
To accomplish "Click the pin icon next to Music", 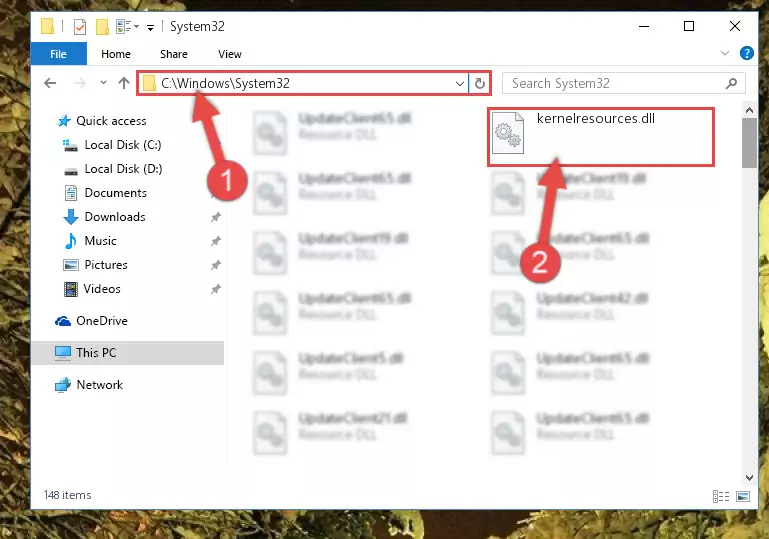I will click(215, 241).
